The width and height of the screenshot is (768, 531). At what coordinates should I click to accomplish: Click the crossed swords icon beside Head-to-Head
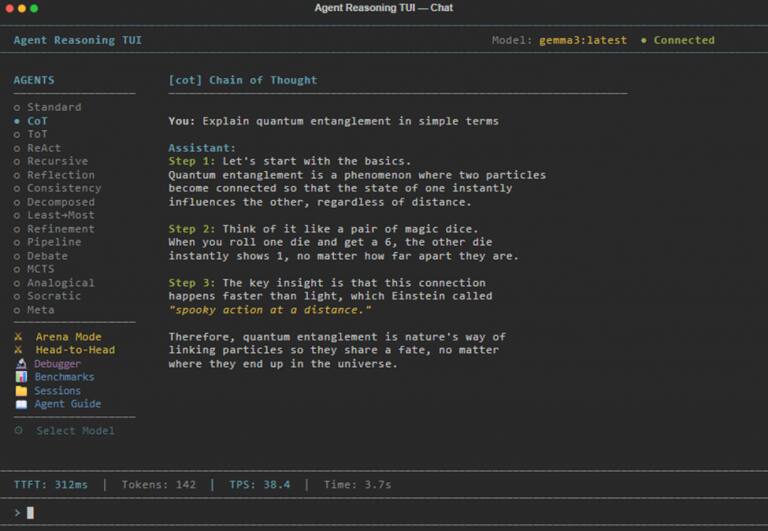[x=19, y=350]
